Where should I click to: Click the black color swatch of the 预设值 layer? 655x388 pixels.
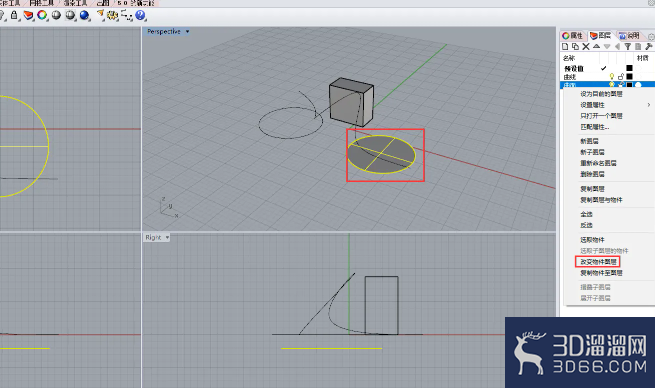[629, 68]
